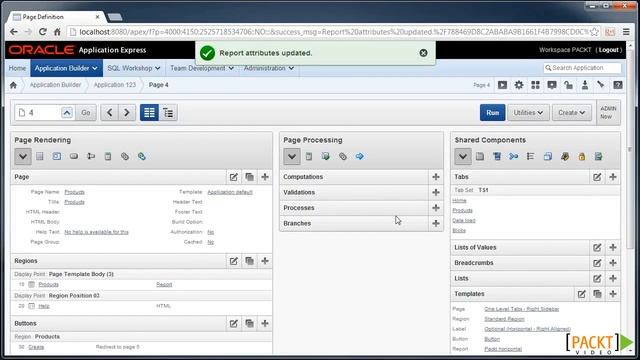Open Application default template link
Viewport: 640px width, 360px height.
pyautogui.click(x=230, y=192)
